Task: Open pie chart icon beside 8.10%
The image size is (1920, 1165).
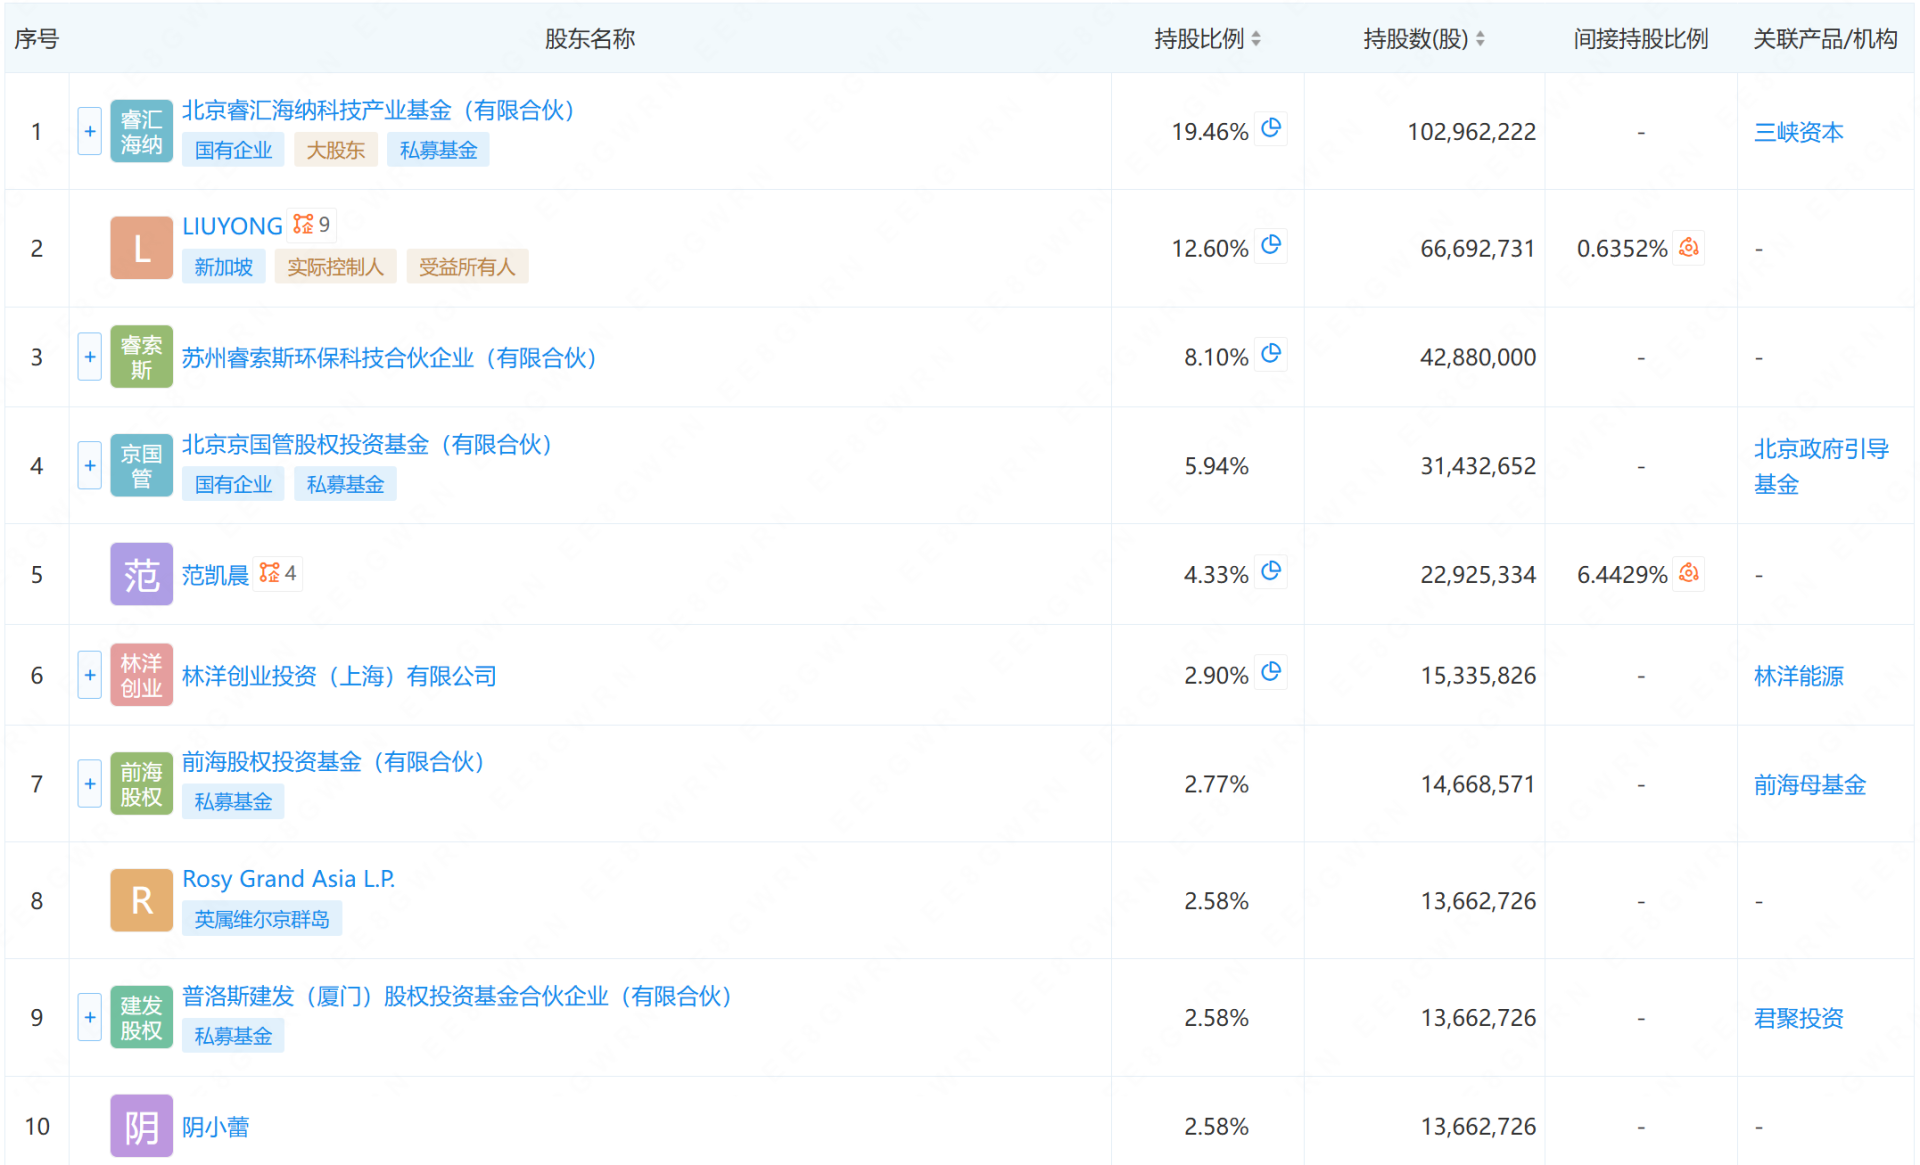Action: pyautogui.click(x=1271, y=354)
